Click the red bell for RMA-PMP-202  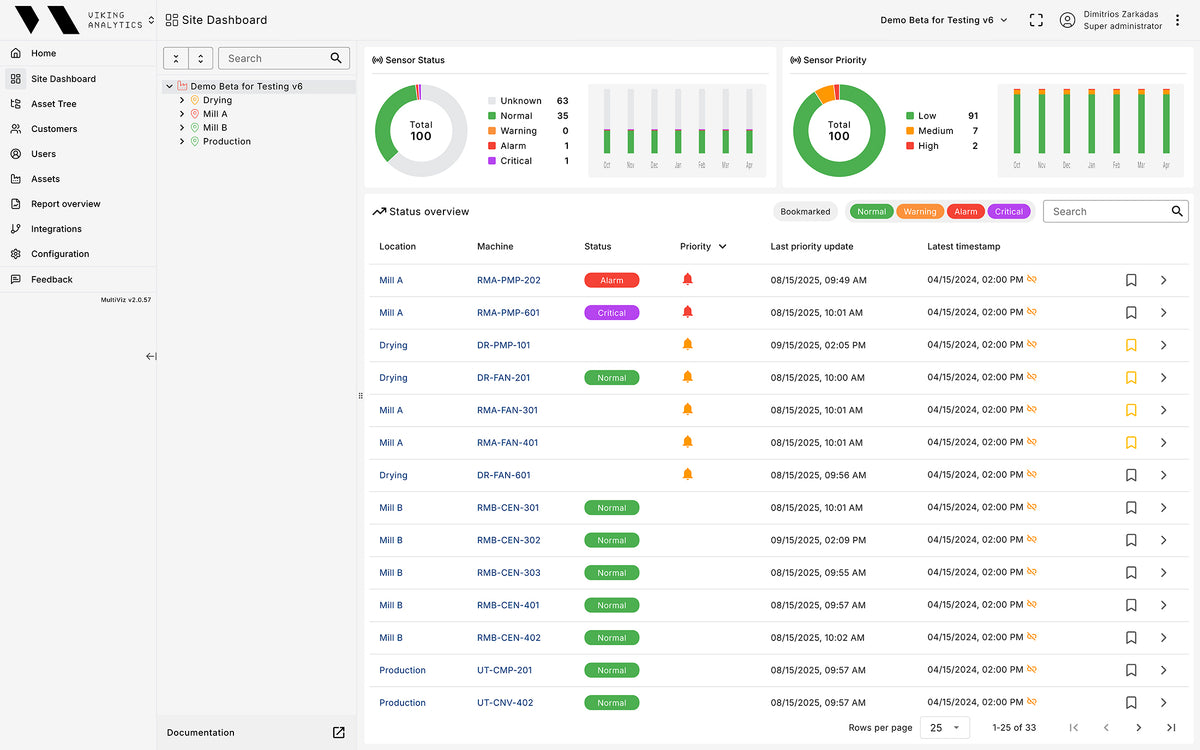coord(687,279)
